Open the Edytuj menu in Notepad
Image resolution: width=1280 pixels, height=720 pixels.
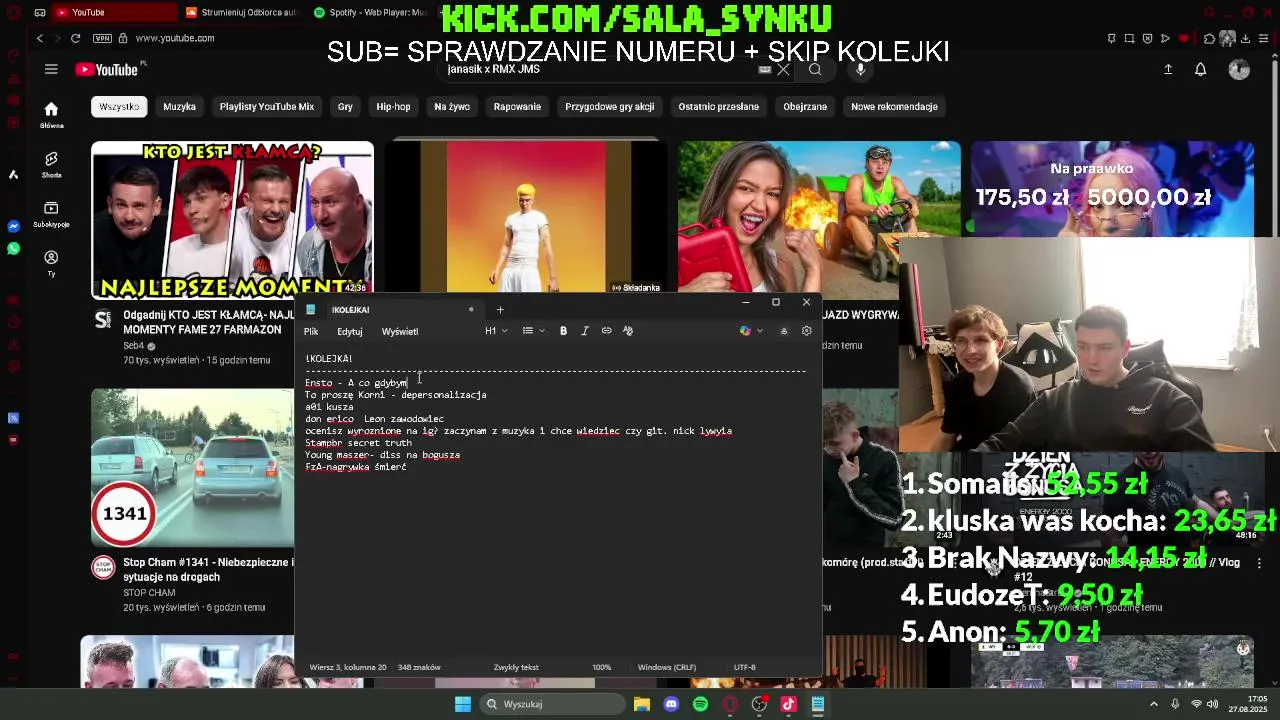(x=350, y=331)
